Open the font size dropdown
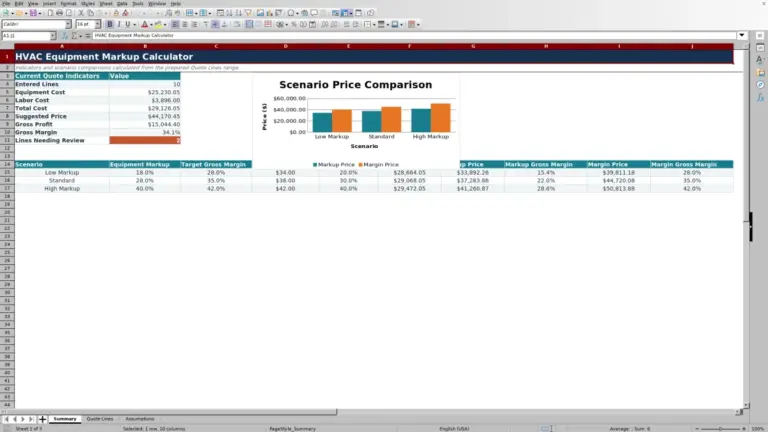The height and width of the screenshot is (432, 768). click(x=97, y=24)
